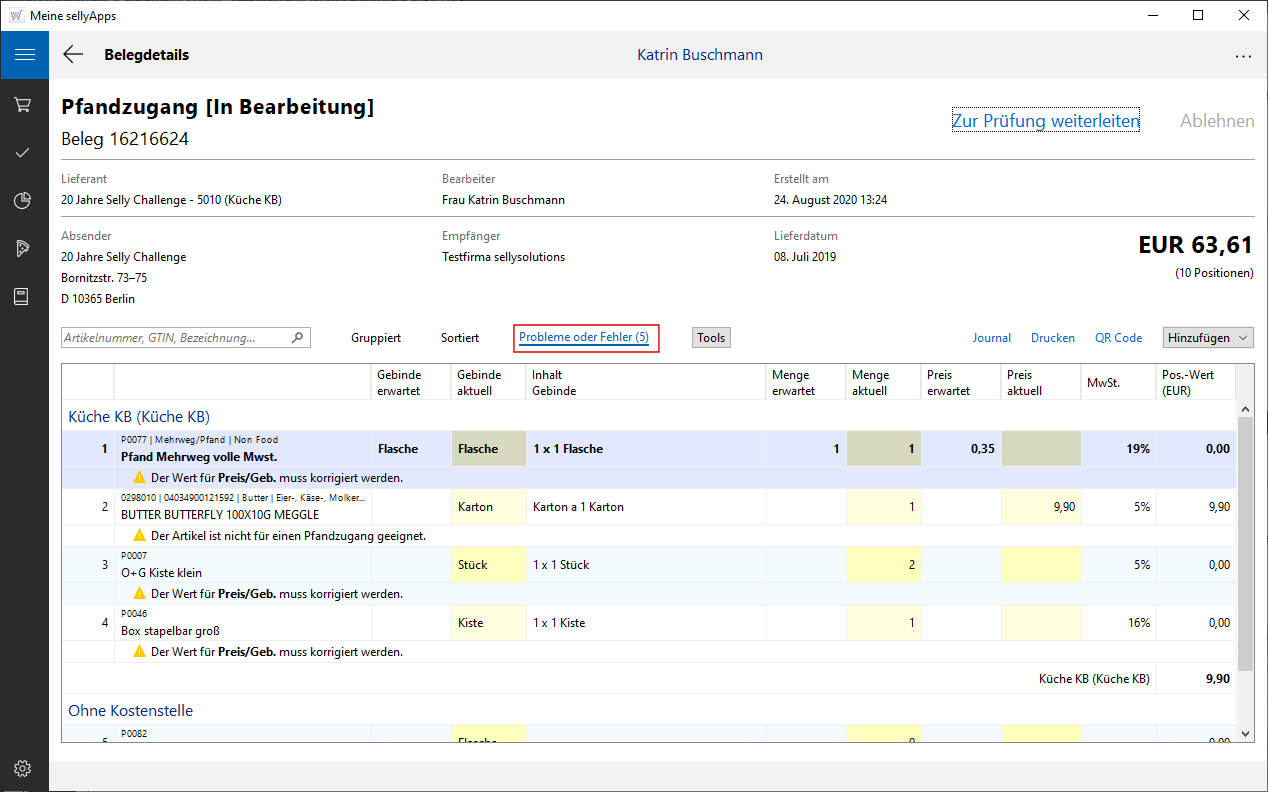Viewport: 1268px width, 792px height.
Task: Expand the Hinzufügen dropdown
Action: pyautogui.click(x=1208, y=338)
